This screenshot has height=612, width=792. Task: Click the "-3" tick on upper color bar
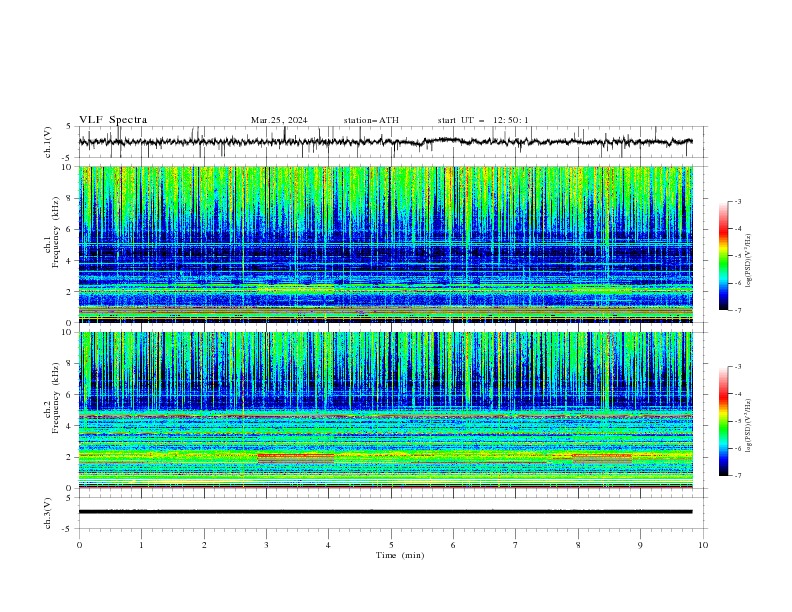coord(738,201)
